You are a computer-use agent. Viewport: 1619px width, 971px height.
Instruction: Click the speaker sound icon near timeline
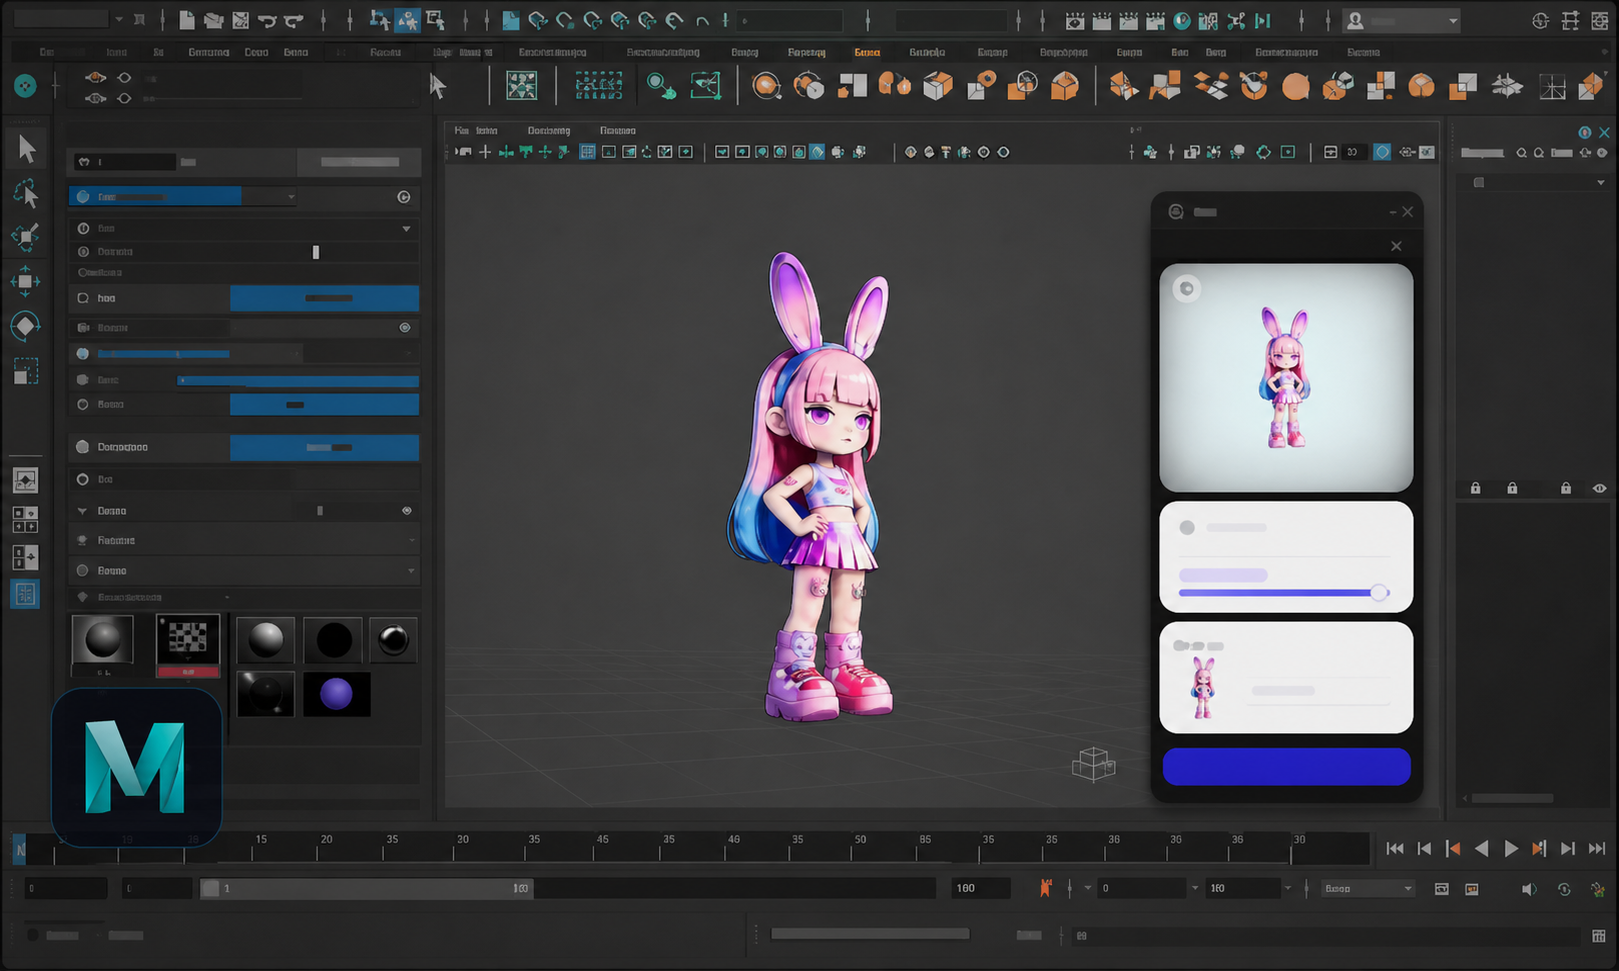tap(1529, 889)
